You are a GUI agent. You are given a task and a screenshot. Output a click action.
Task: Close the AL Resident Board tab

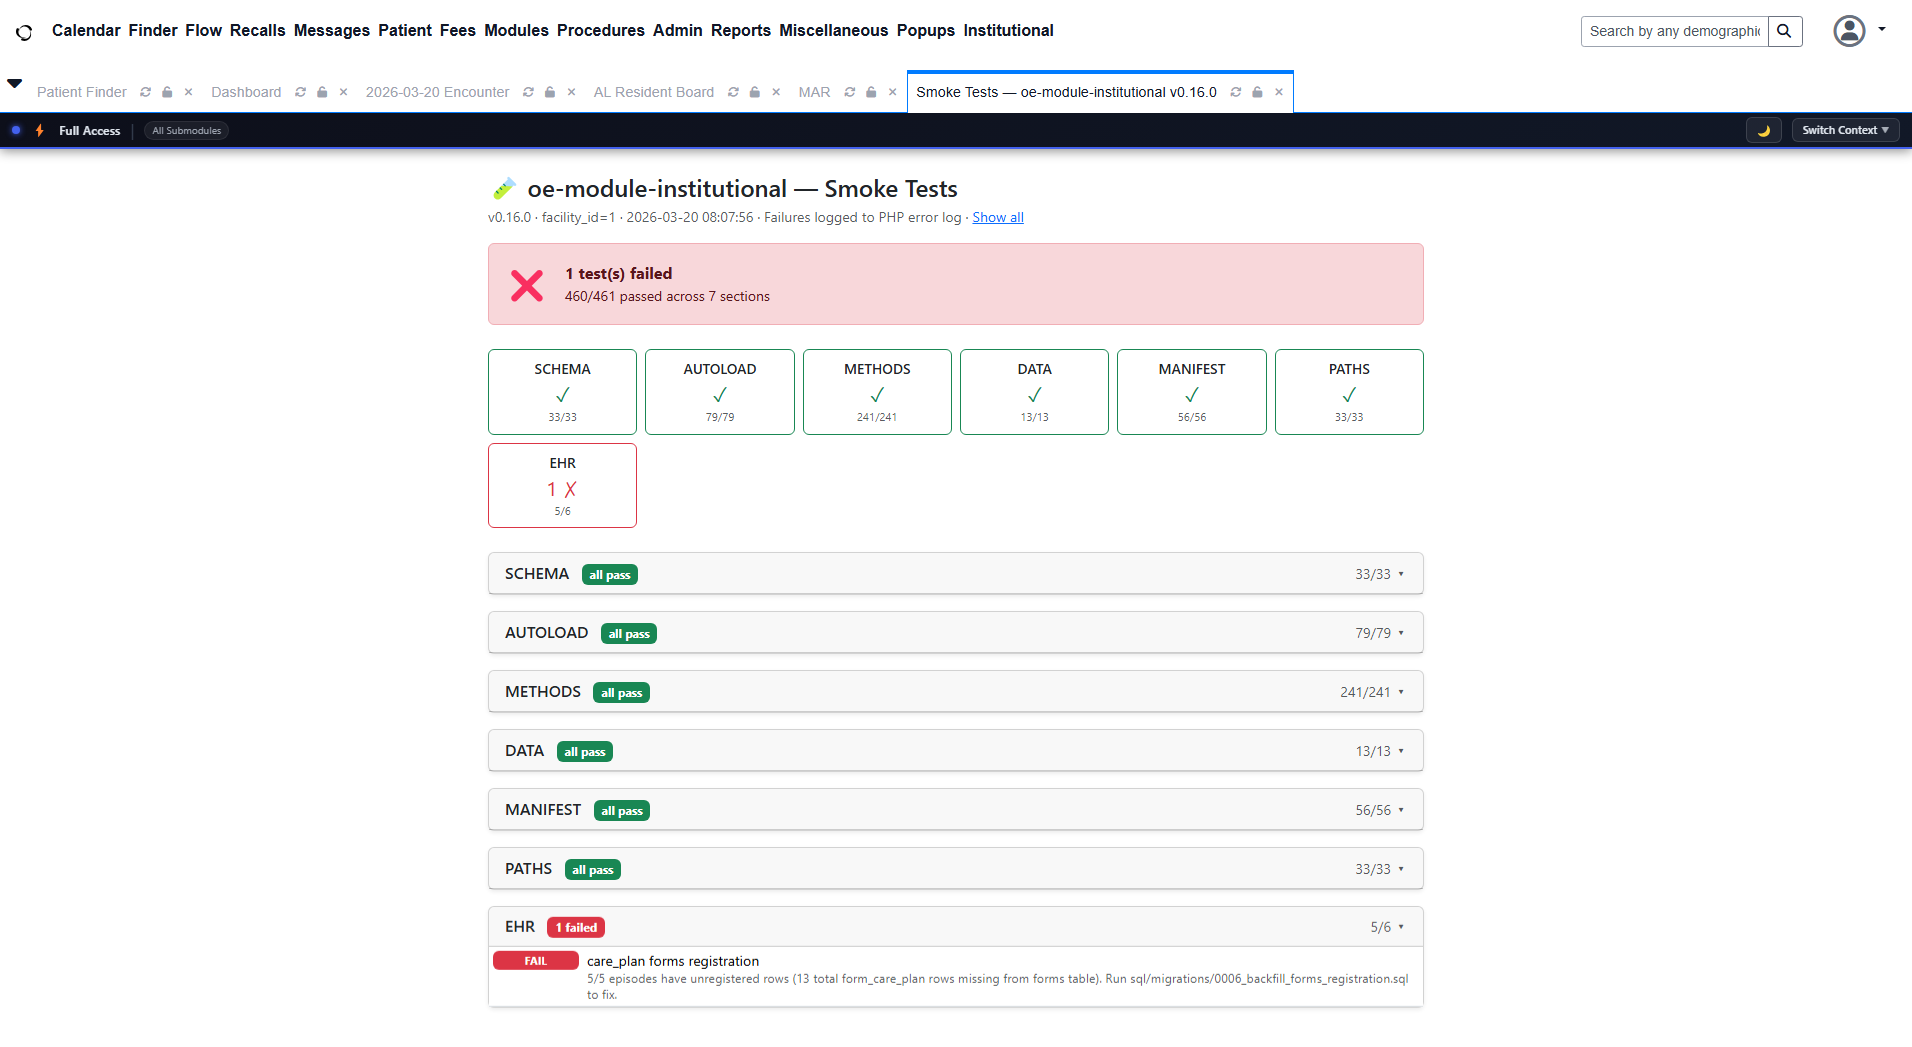[x=776, y=92]
